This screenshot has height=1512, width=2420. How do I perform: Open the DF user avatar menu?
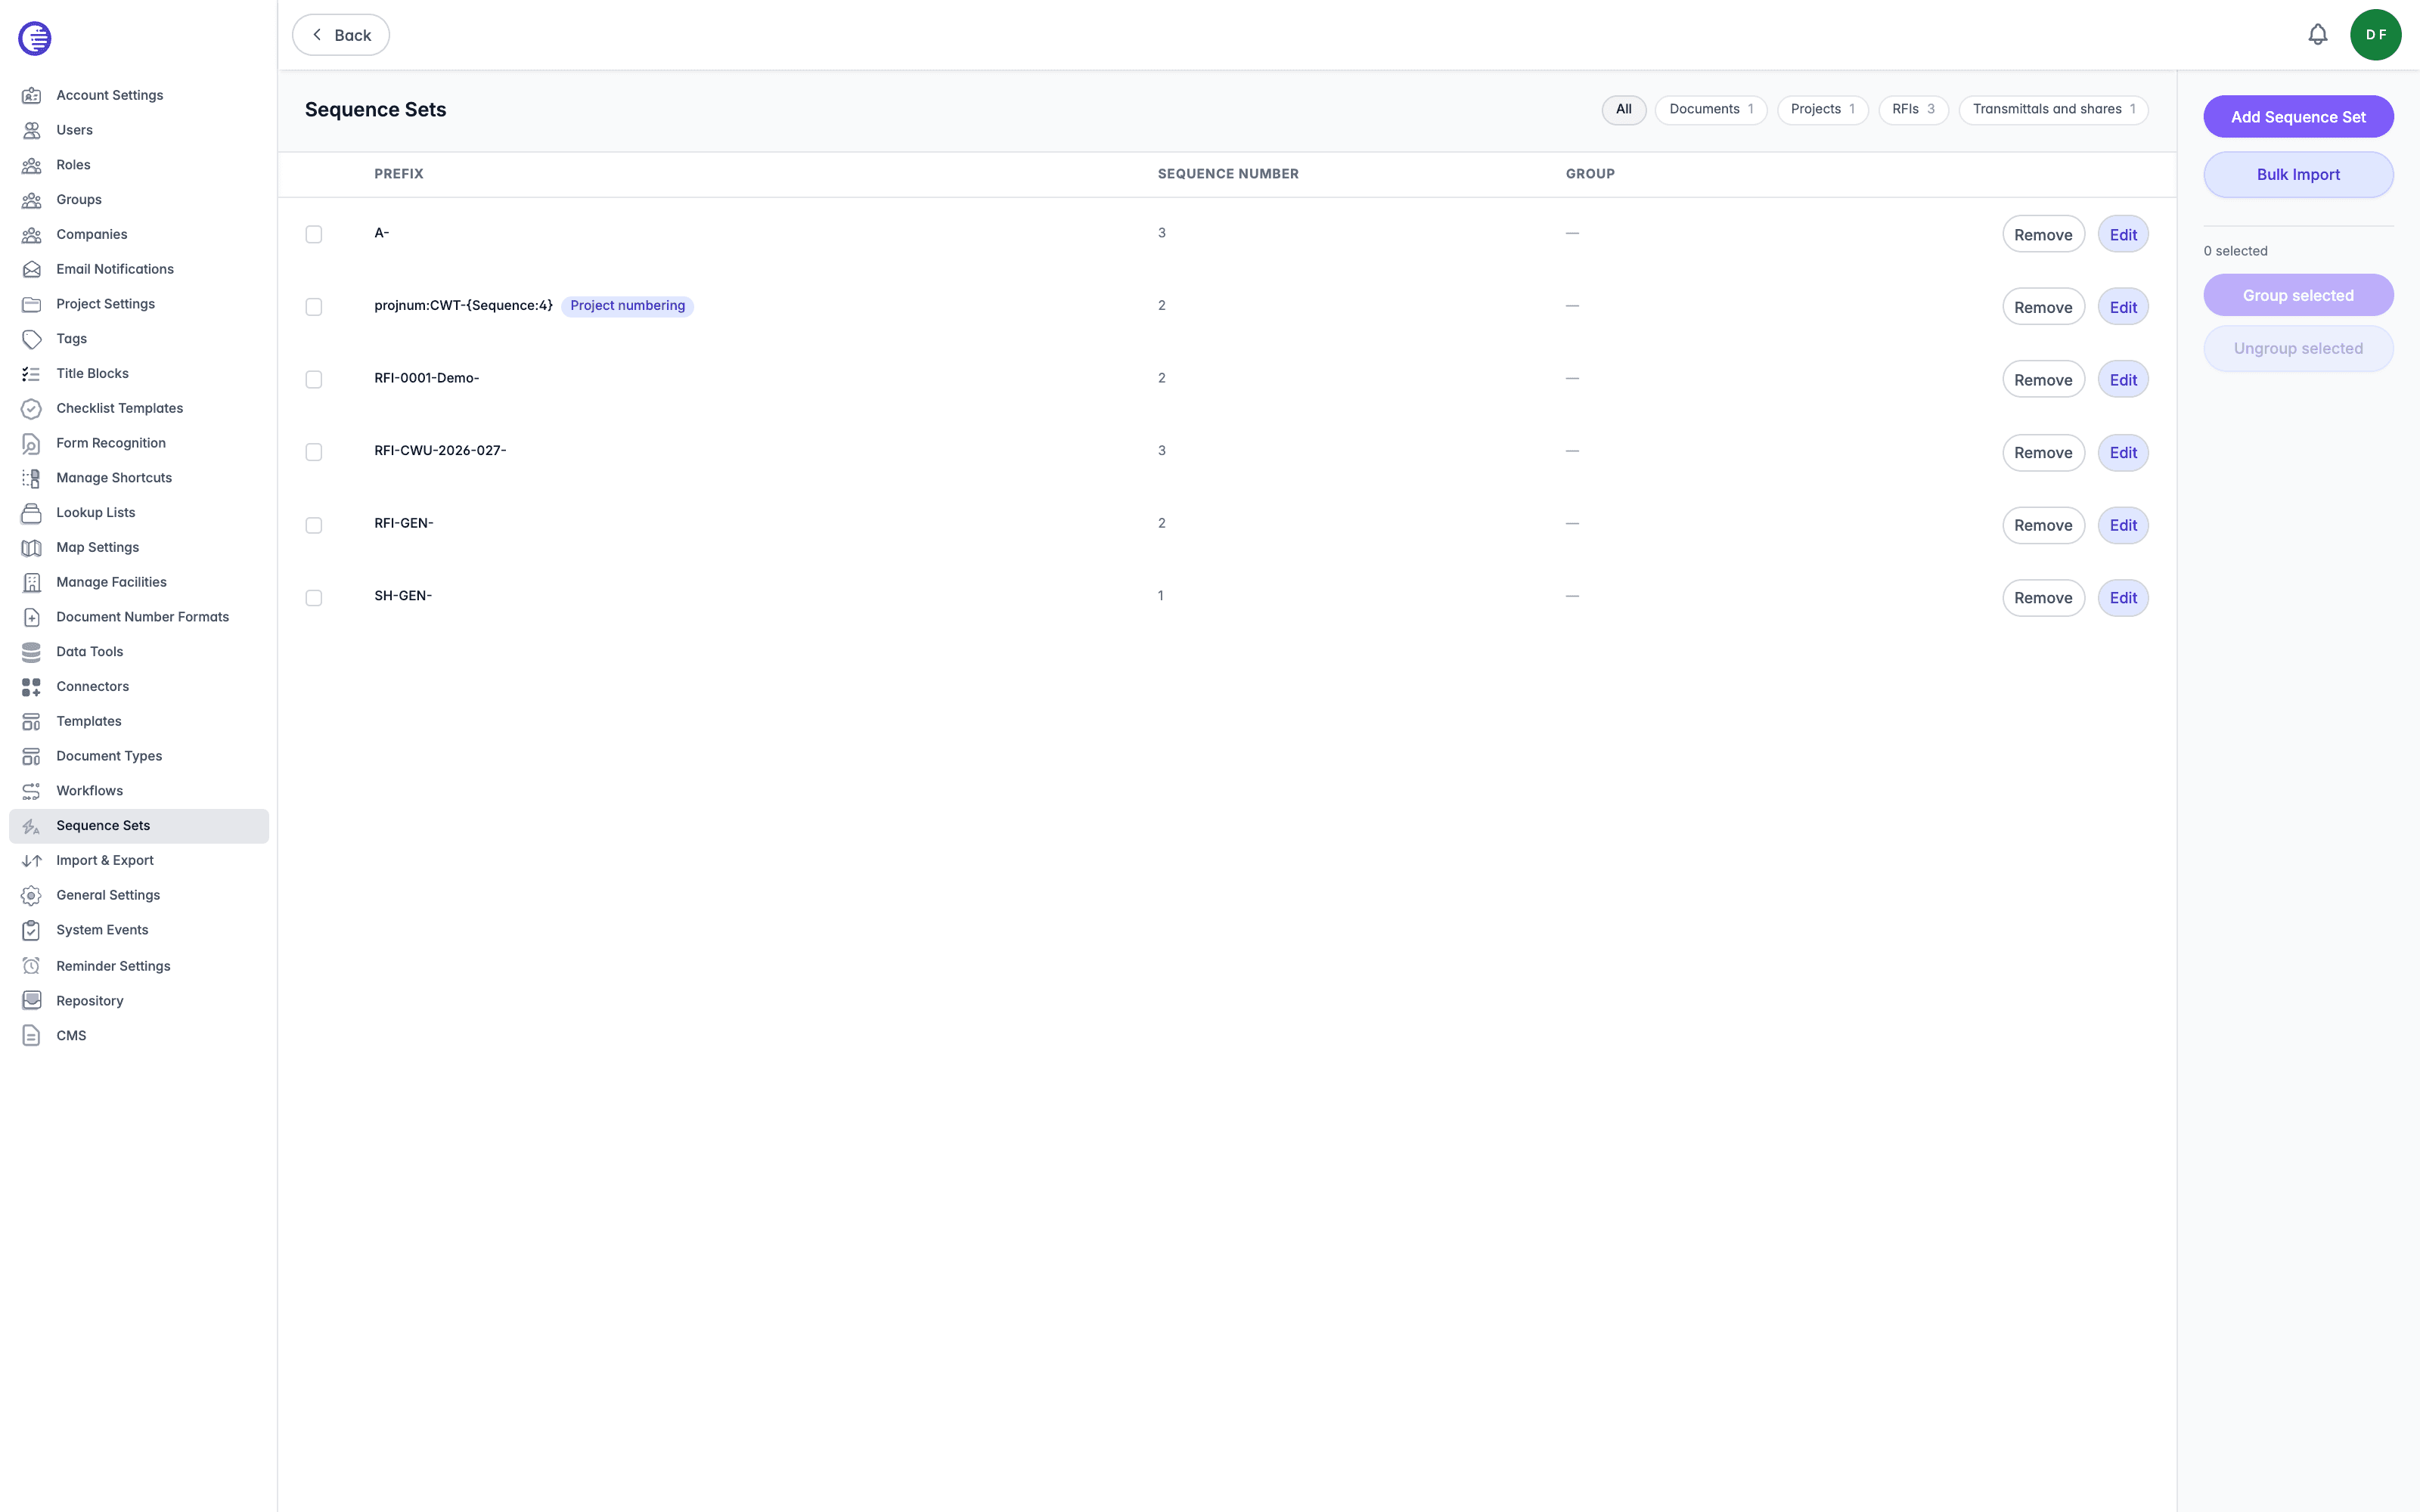click(2375, 35)
